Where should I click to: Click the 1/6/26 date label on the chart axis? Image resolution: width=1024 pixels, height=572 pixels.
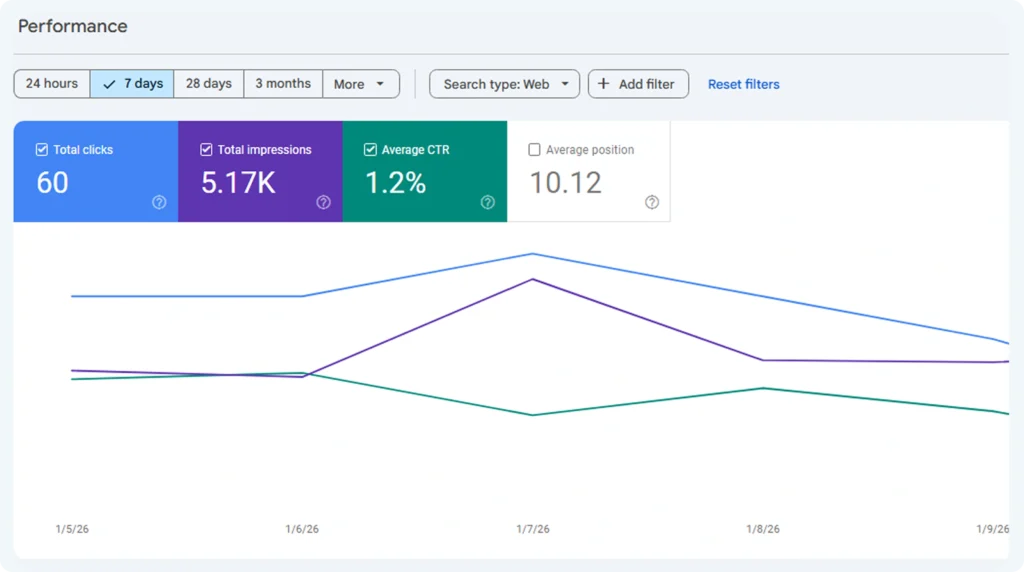pos(302,529)
